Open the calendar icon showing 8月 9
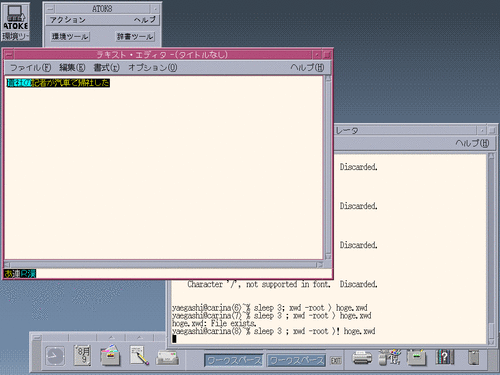The width and height of the screenshot is (500, 375). coord(82,356)
